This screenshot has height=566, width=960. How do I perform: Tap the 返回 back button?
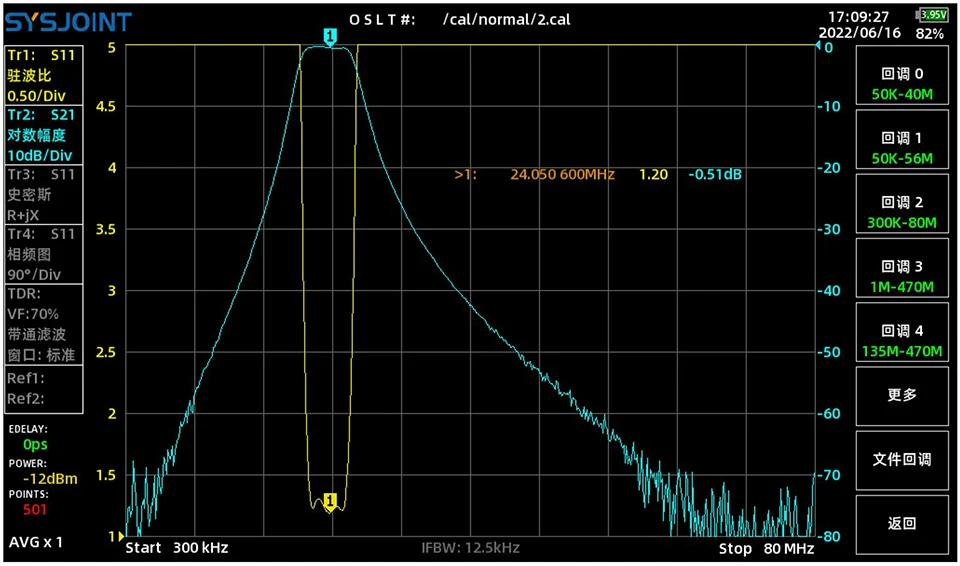point(902,524)
